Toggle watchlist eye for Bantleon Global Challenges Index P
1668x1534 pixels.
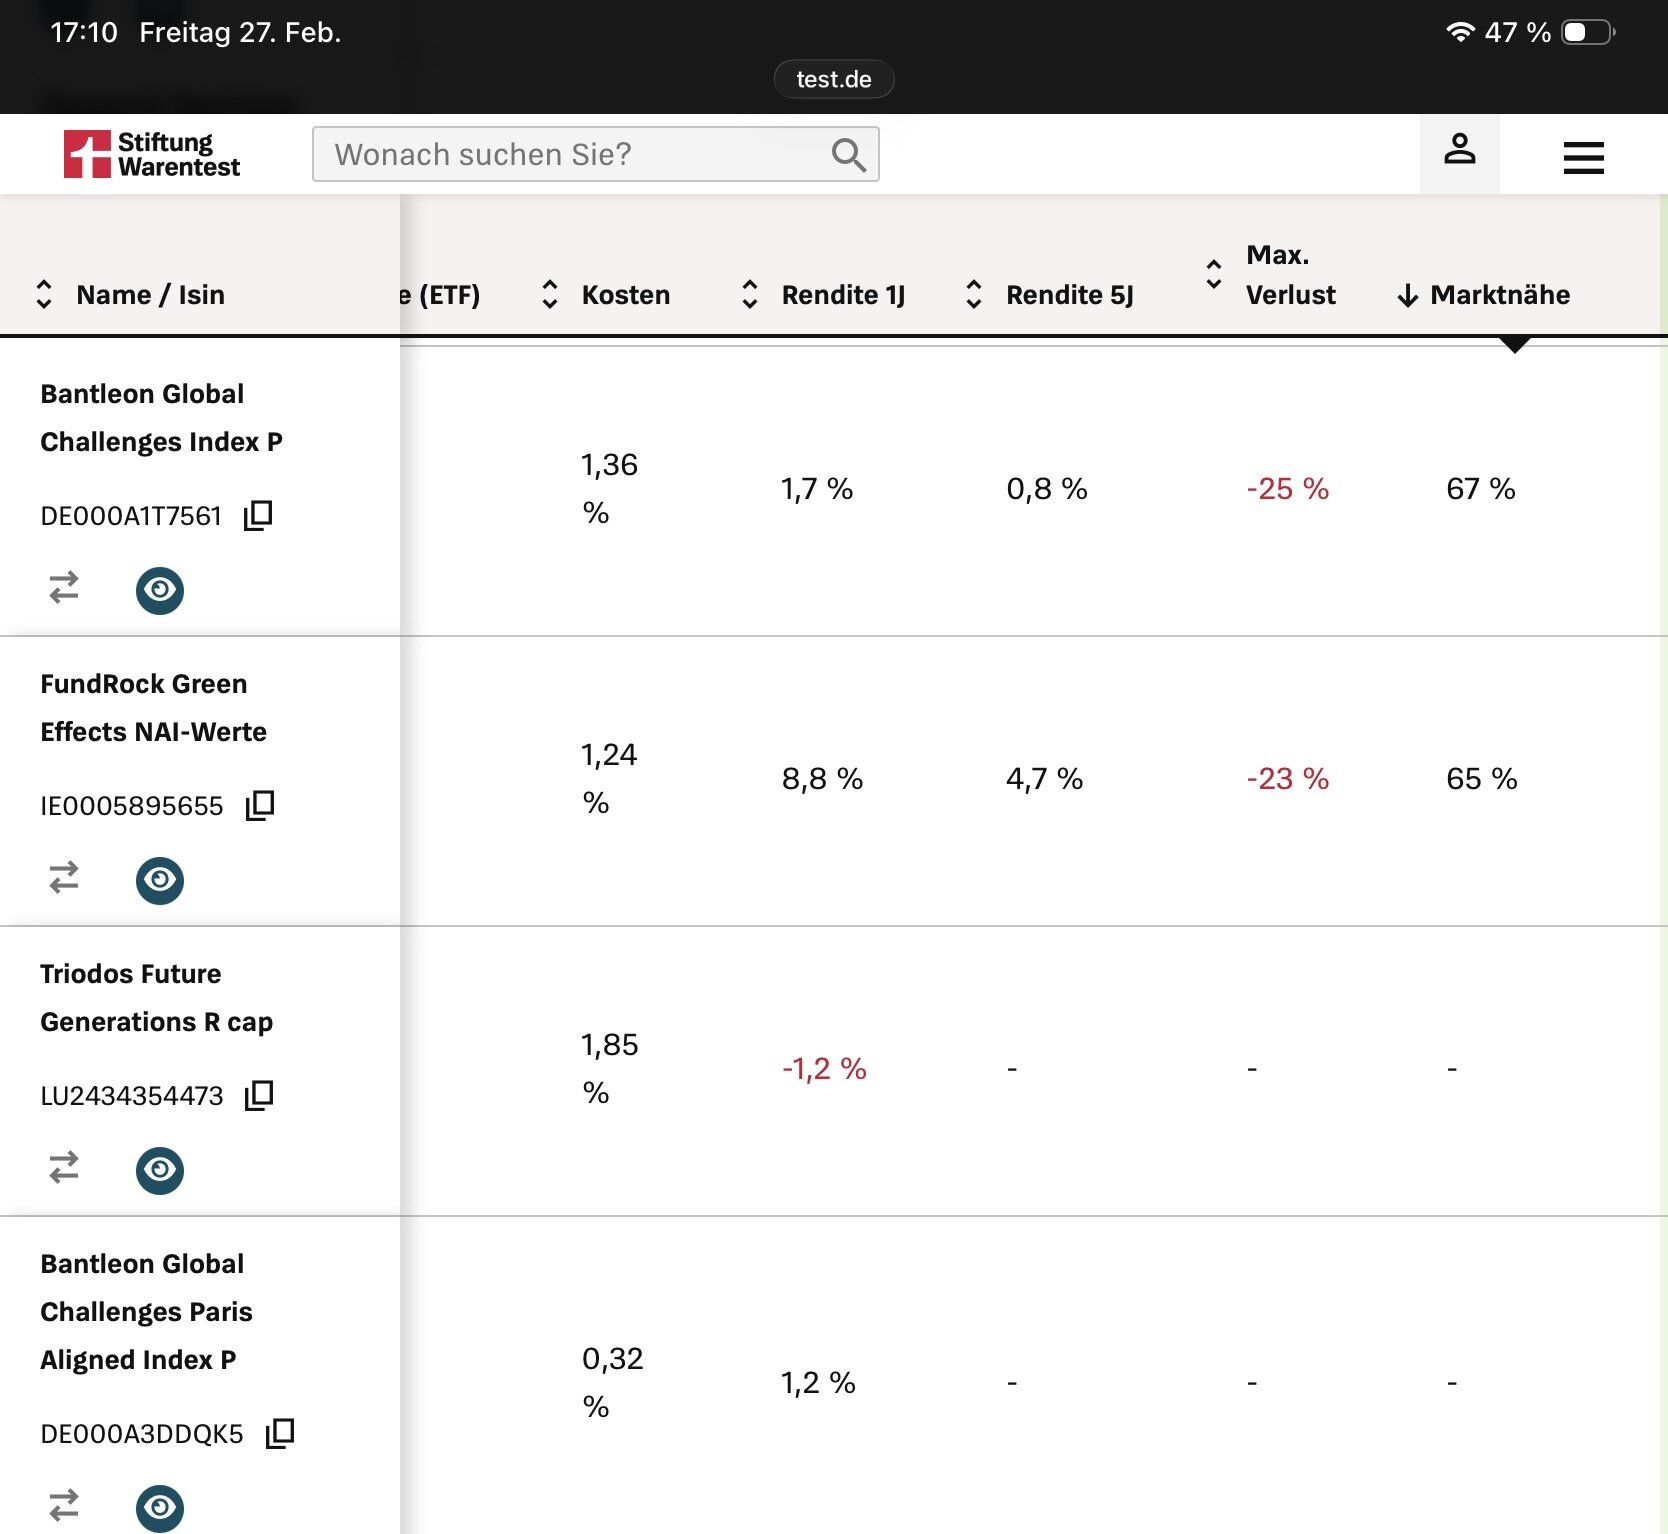(160, 590)
